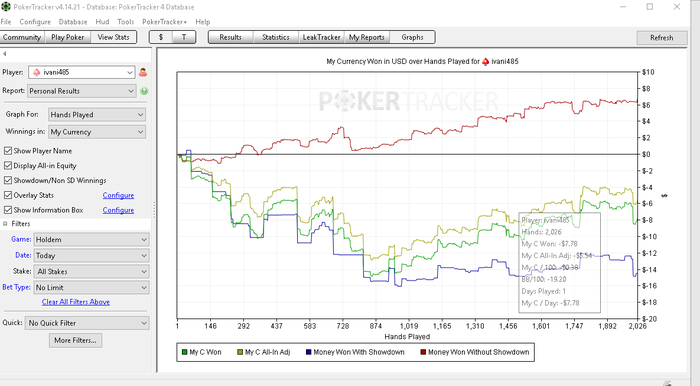The height and width of the screenshot is (386, 700).
Task: Click the sidebar splitter handle
Action: [x=154, y=210]
